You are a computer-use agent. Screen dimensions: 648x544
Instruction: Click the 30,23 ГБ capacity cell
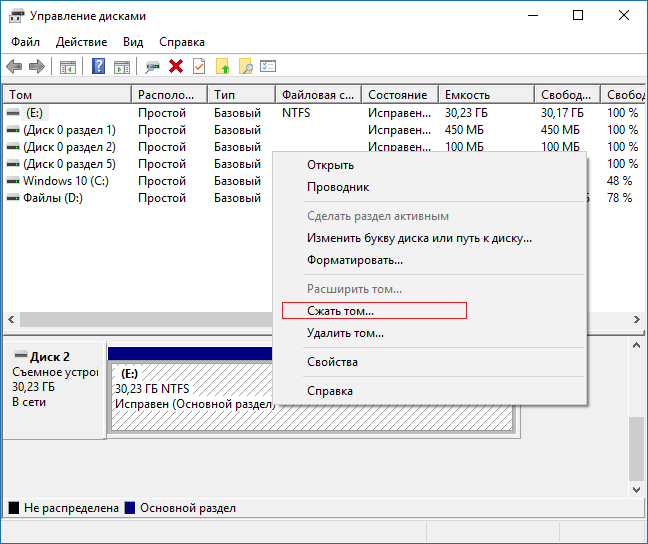[466, 113]
